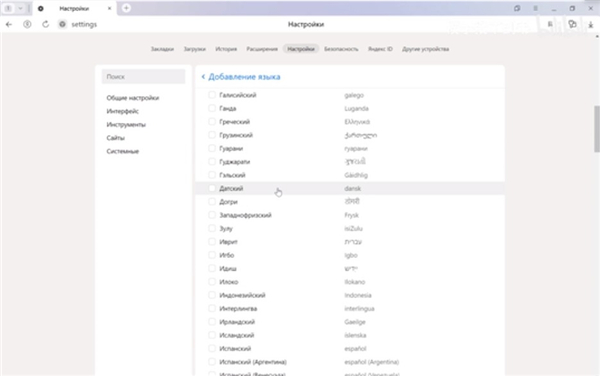The image size is (600, 376).
Task: Close the Настройки tab with X
Action: (x=109, y=8)
